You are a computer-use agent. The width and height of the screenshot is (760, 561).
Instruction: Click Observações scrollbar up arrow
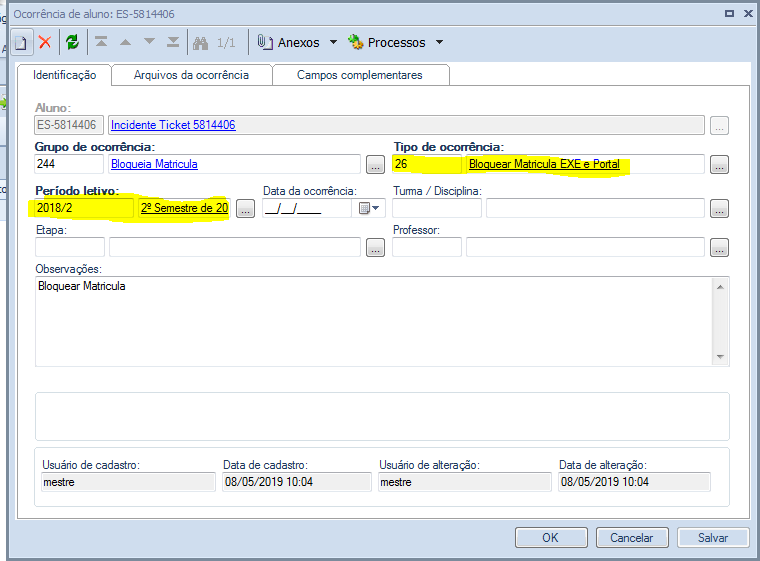tap(720, 287)
